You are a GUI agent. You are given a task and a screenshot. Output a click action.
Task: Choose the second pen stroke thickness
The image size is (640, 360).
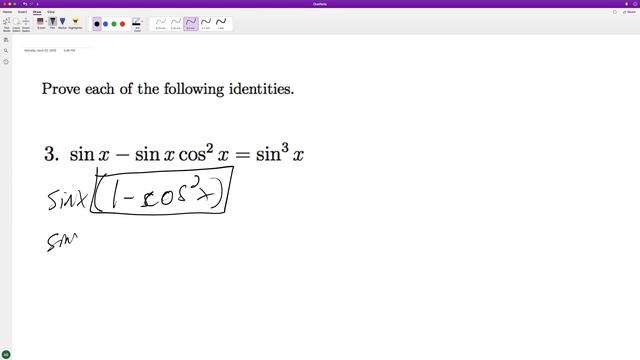pos(176,24)
